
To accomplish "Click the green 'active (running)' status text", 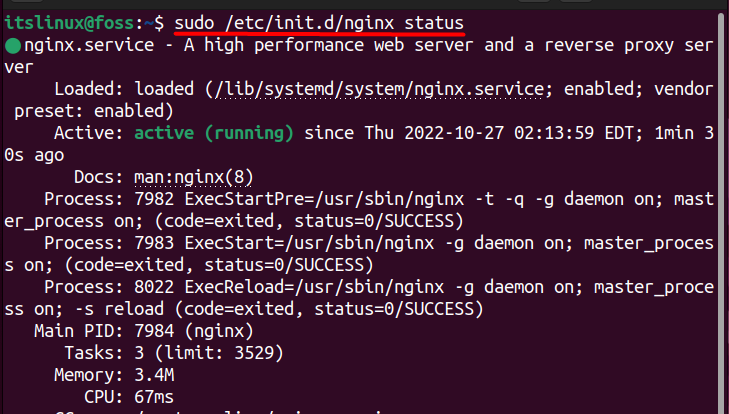I will (214, 134).
